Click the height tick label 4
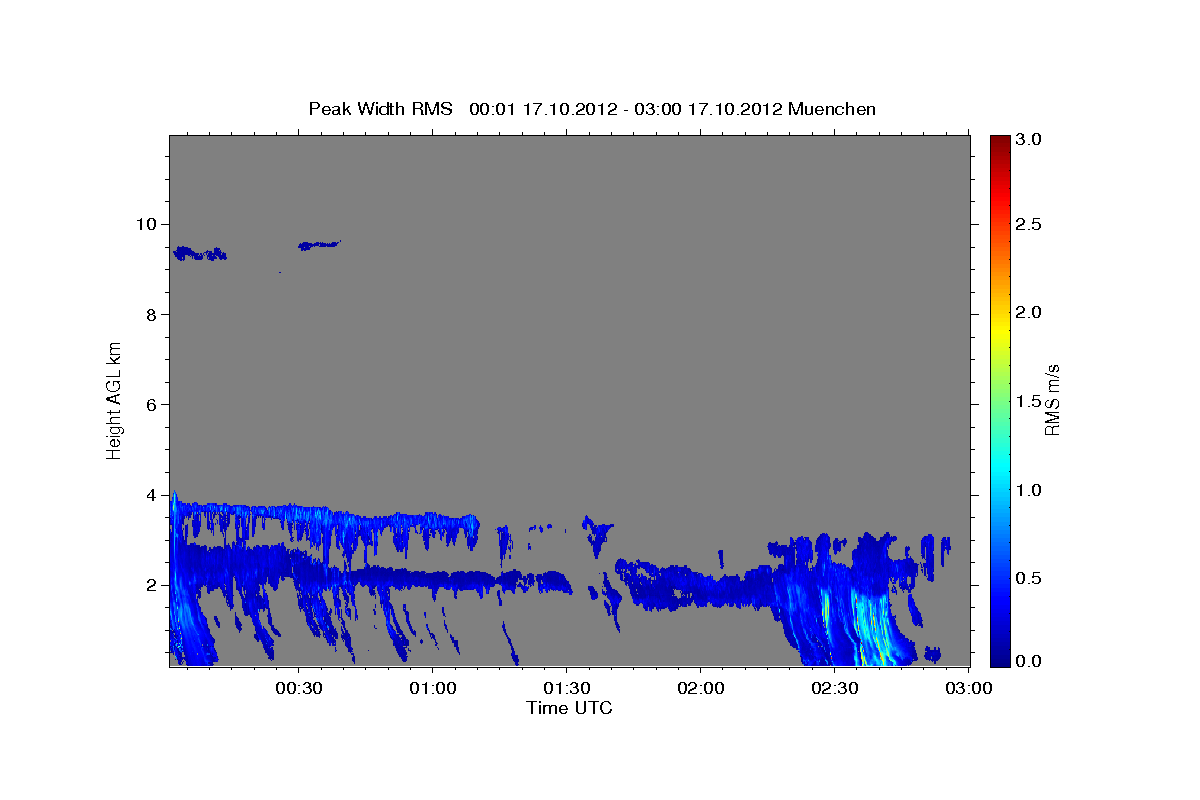This screenshot has height=800, width=1200. (152, 495)
